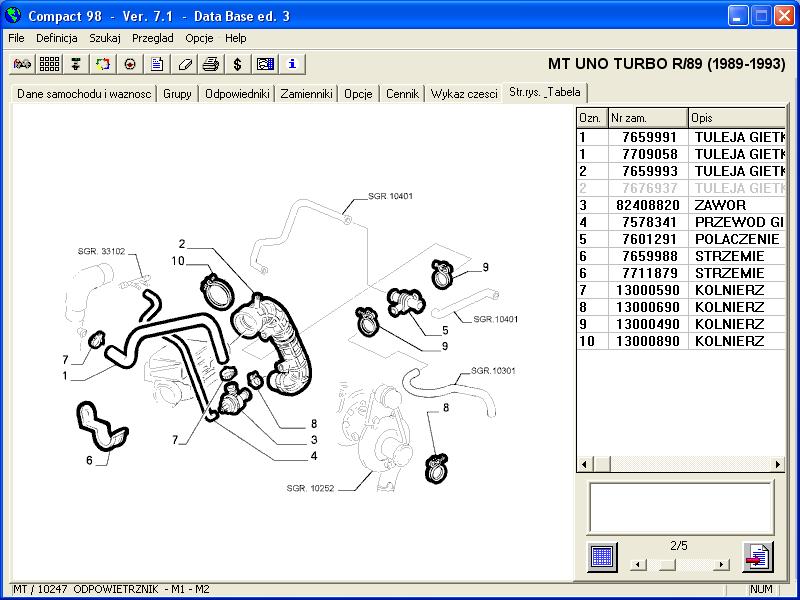Click the multicolor arrows toolbar icon
800x600 pixels.
click(x=103, y=64)
